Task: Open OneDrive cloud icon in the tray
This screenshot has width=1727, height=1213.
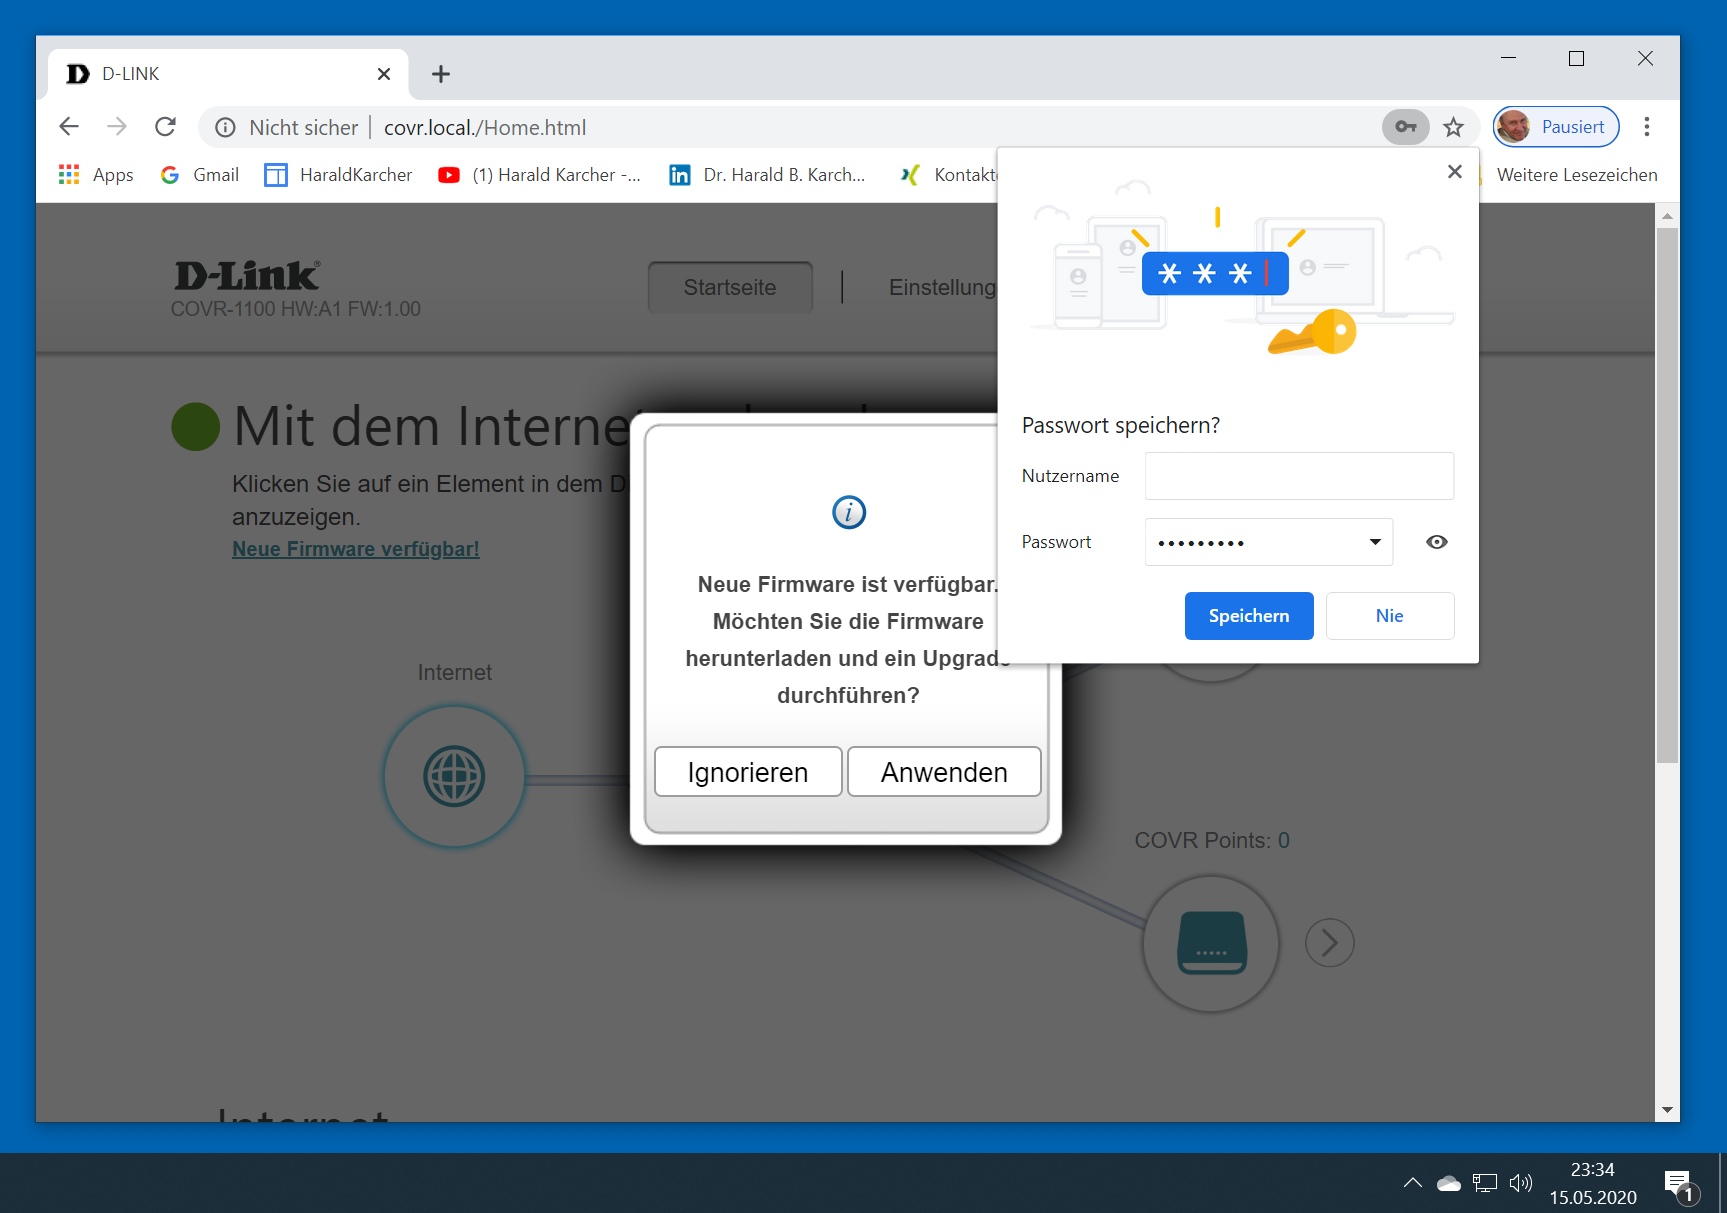Action: [x=1449, y=1184]
